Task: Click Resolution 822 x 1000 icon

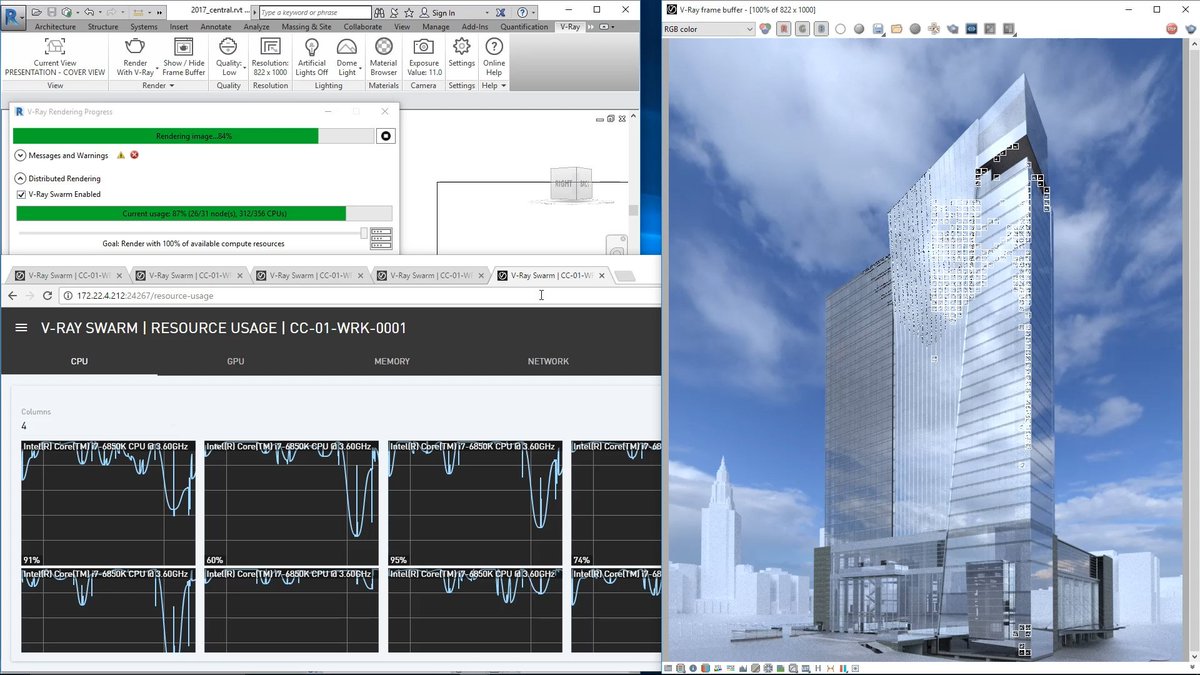Action: tap(270, 46)
